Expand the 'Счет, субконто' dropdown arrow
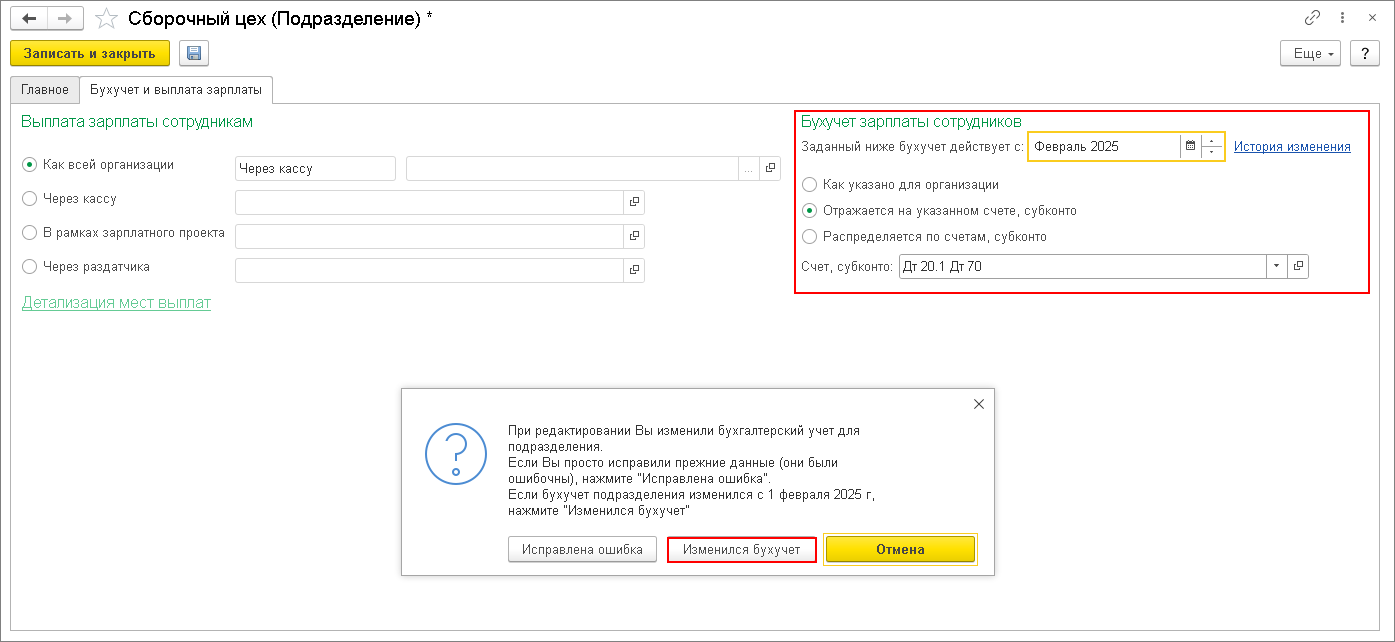The image size is (1395, 642). (1276, 266)
